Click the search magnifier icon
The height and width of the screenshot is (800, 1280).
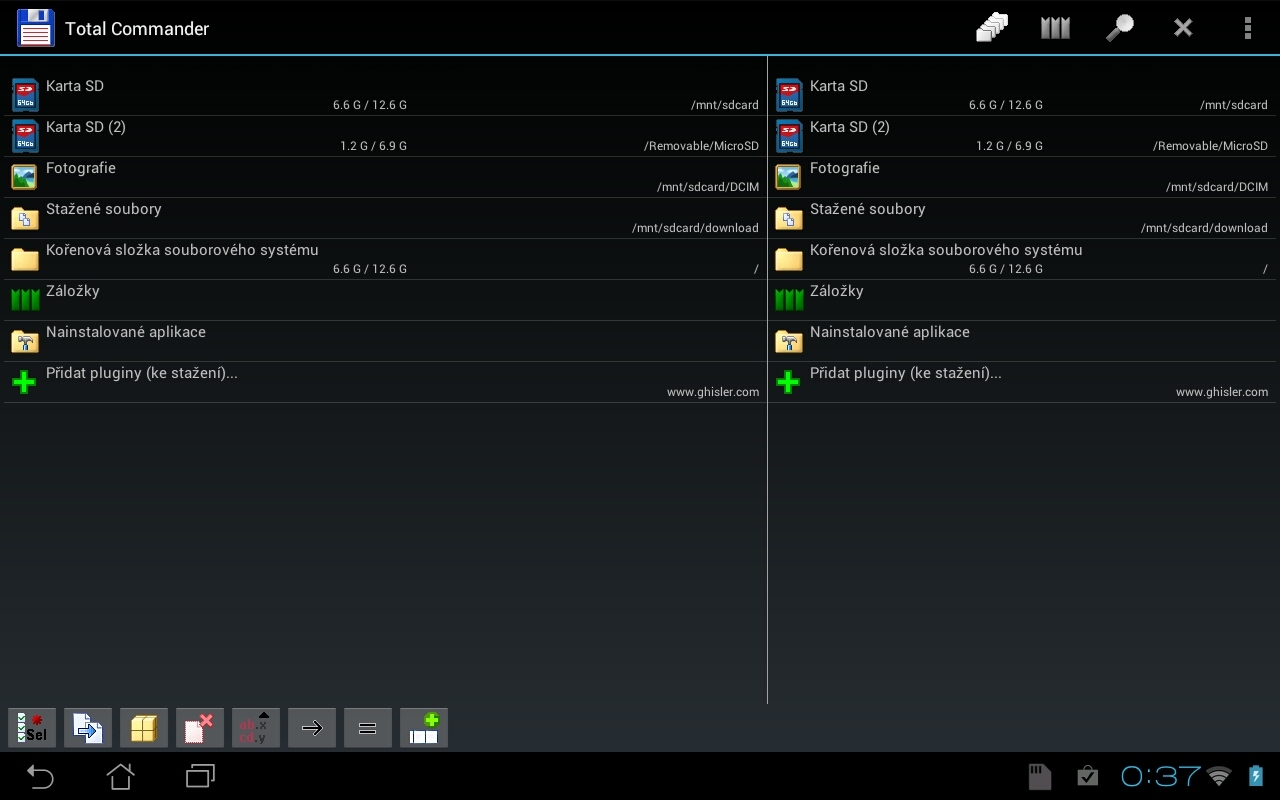[1119, 28]
